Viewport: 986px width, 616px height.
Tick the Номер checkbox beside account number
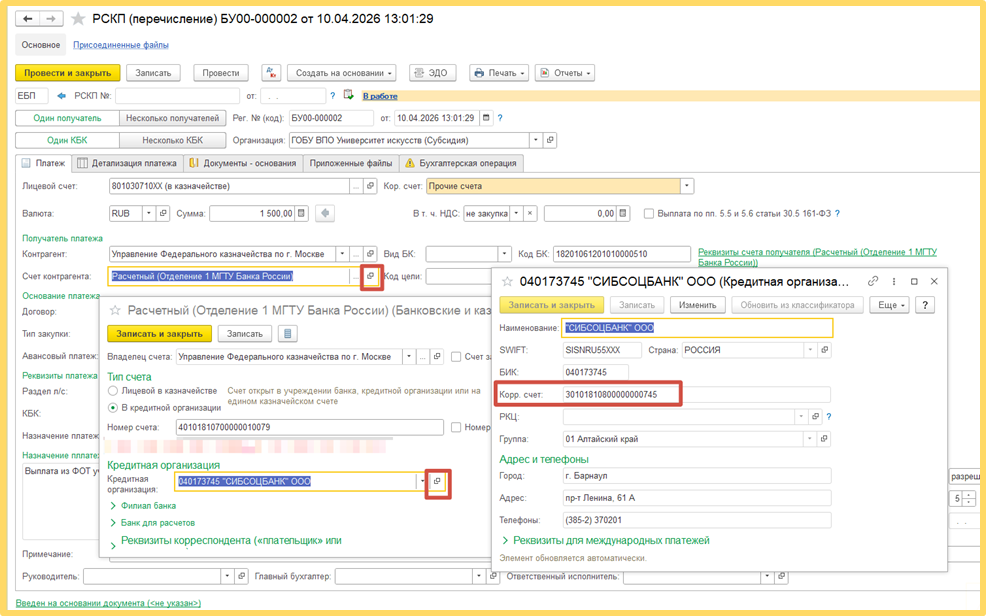click(x=457, y=427)
